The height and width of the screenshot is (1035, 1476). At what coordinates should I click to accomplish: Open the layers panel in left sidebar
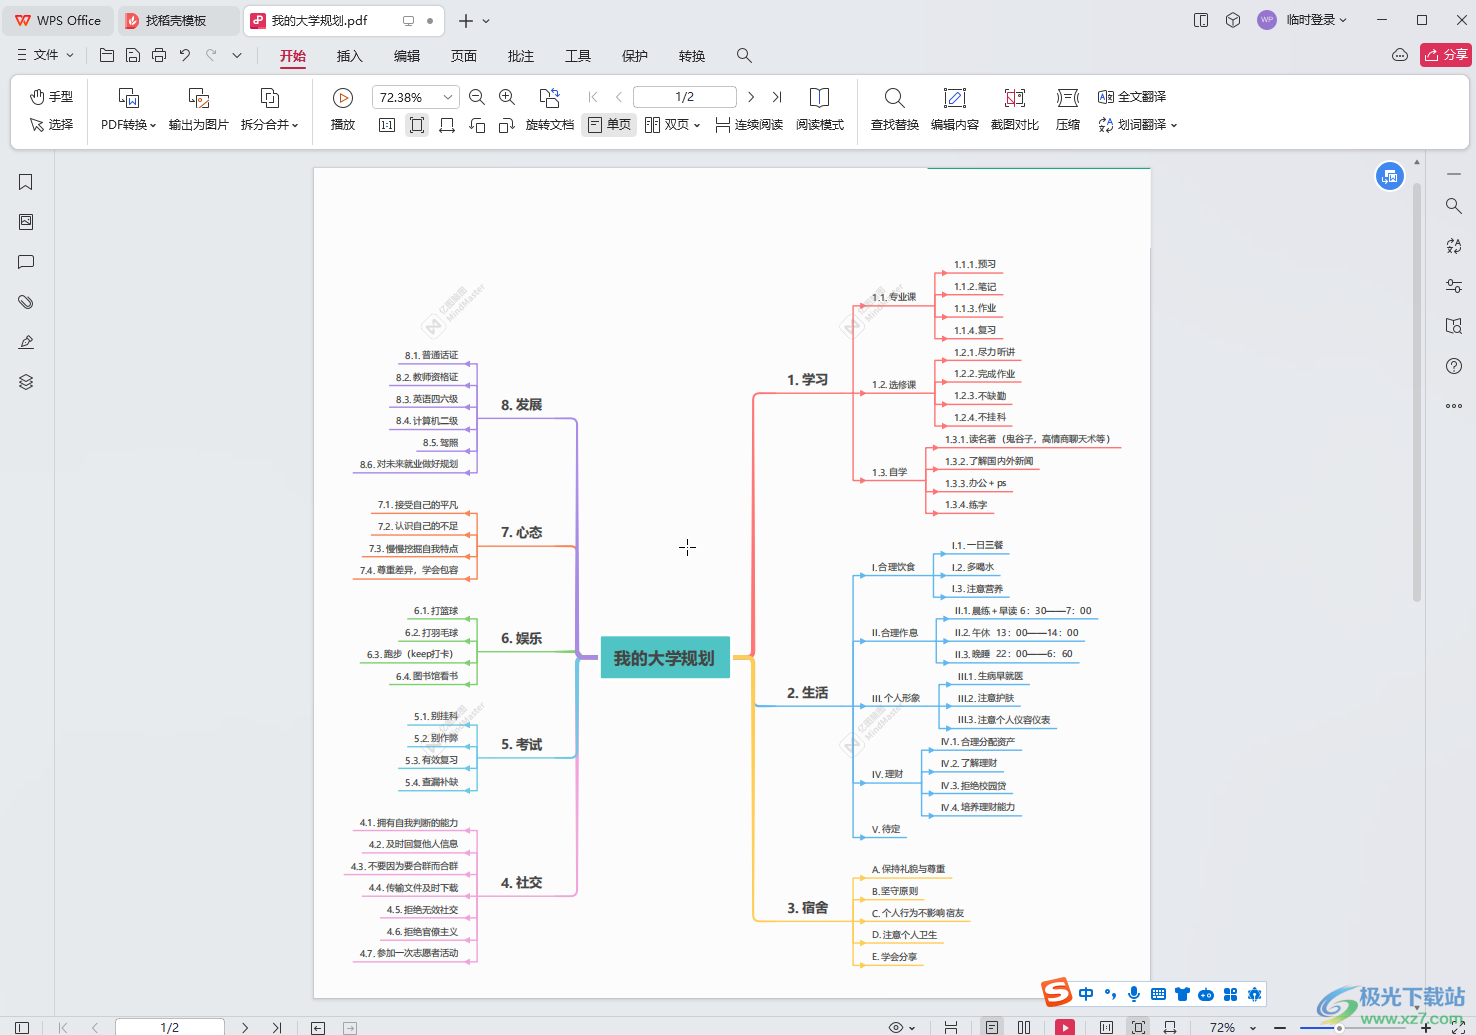tap(26, 382)
